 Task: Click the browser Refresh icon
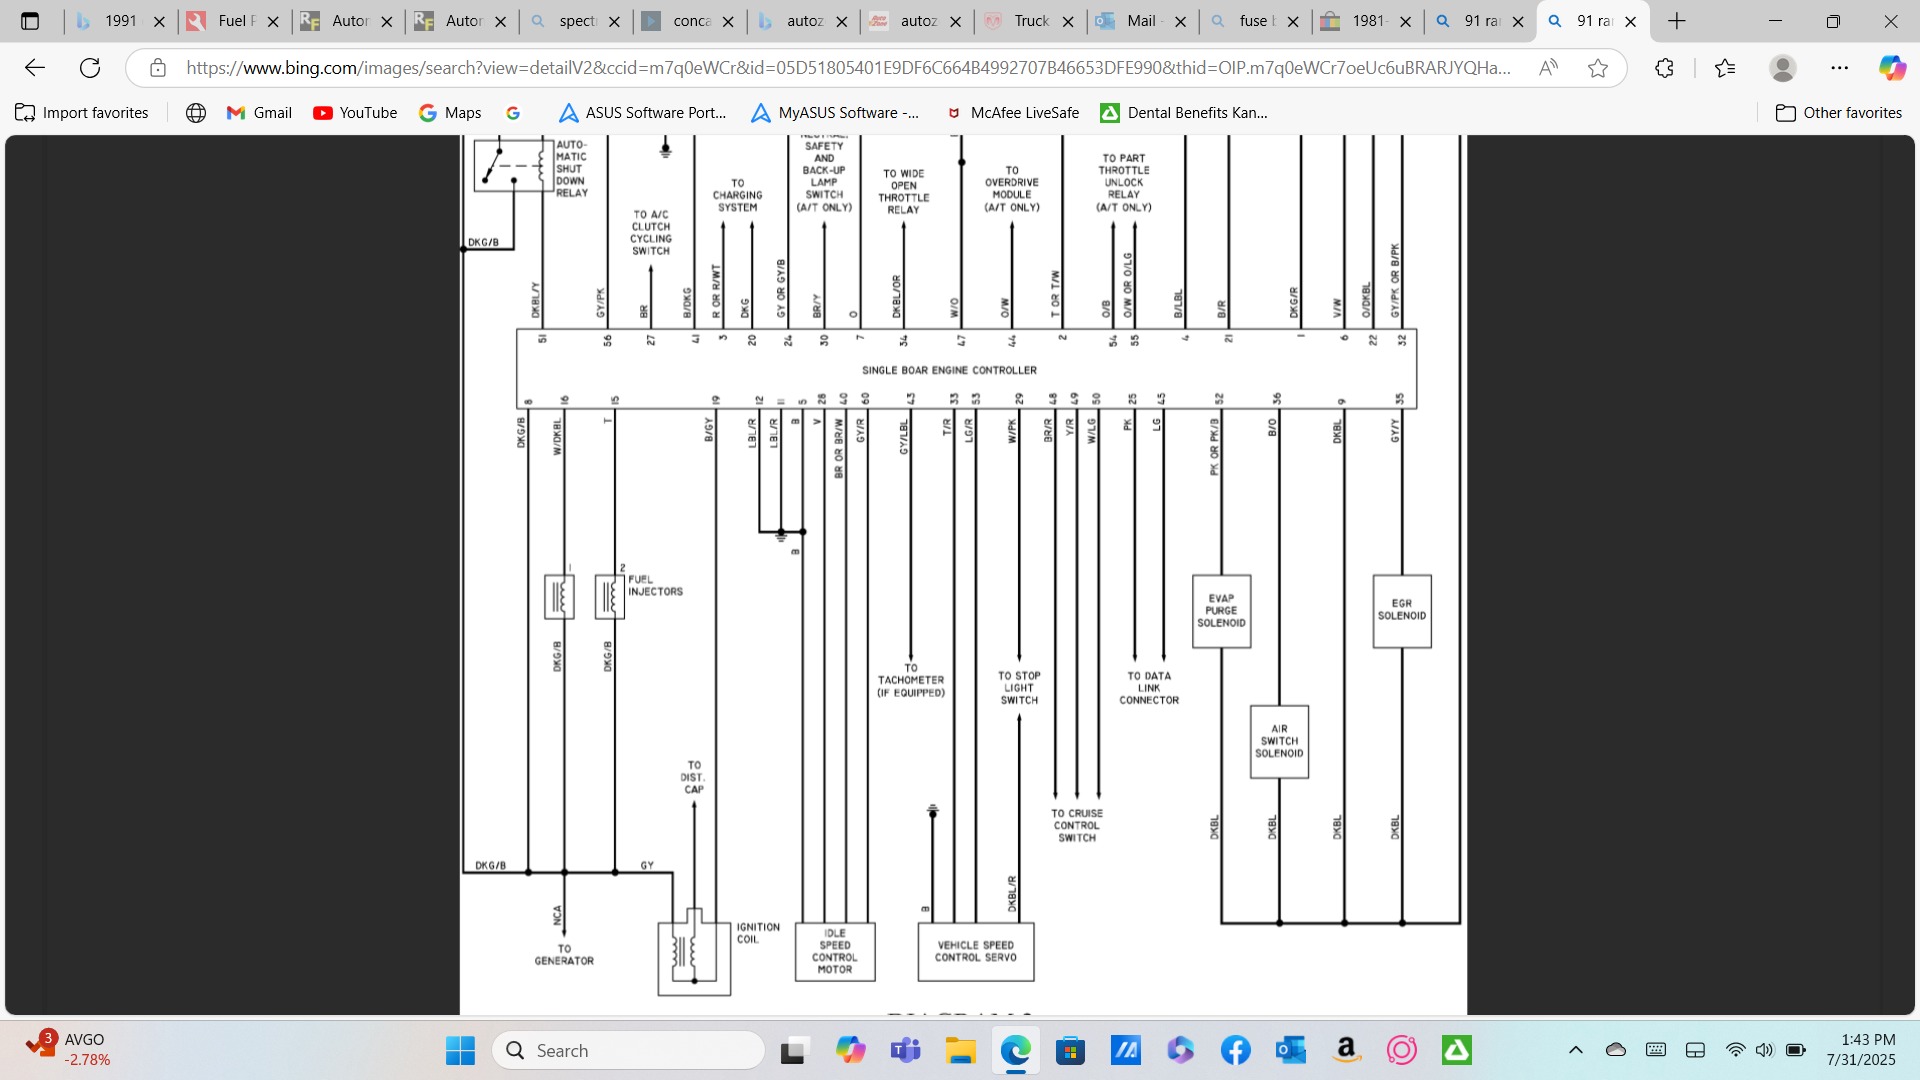(90, 68)
